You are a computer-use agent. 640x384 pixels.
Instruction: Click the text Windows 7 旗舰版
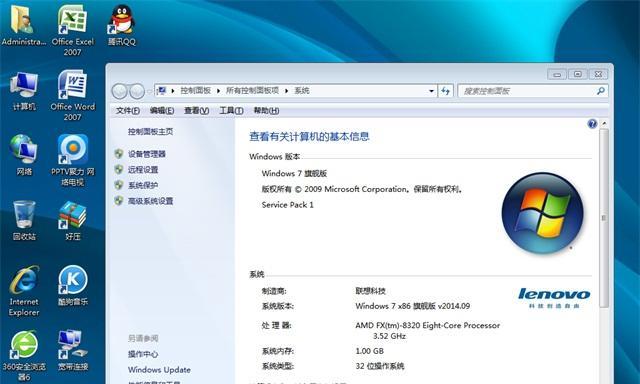[294, 173]
